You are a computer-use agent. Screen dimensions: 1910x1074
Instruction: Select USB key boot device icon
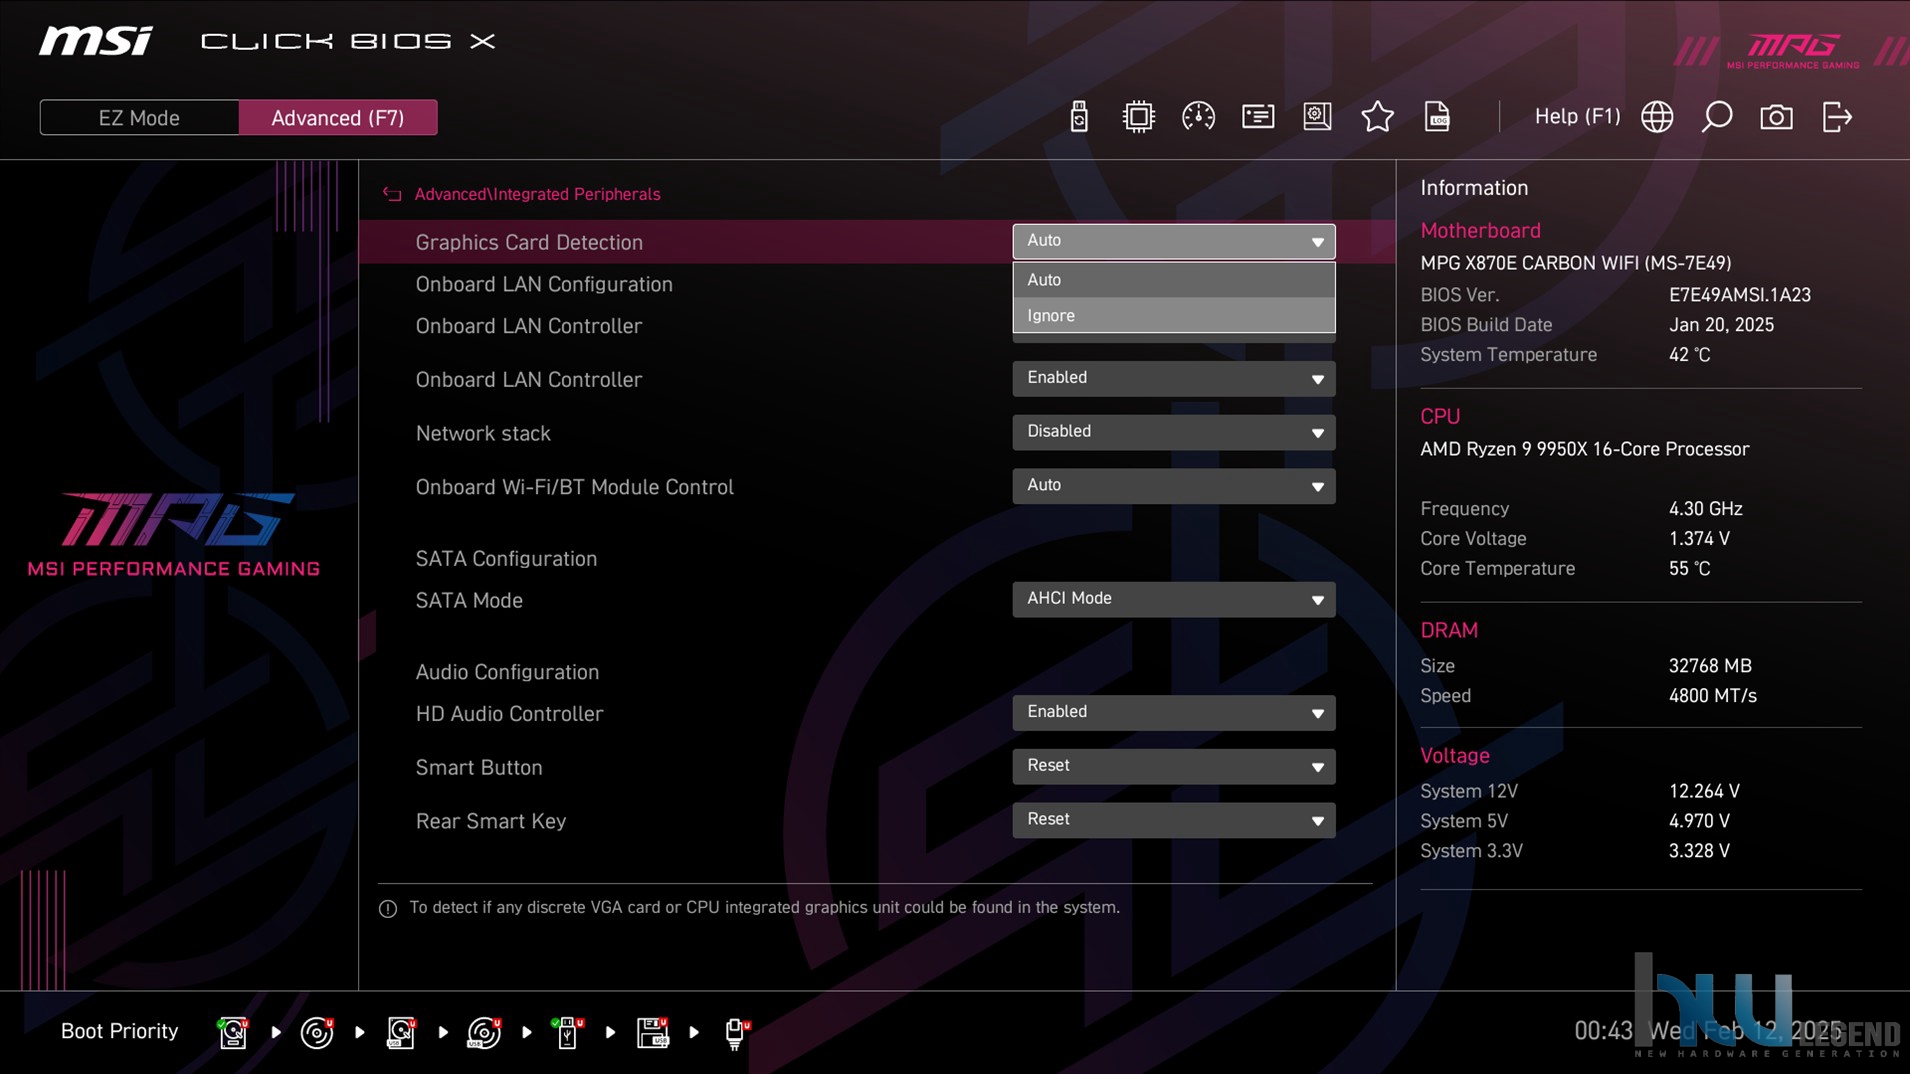point(567,1032)
